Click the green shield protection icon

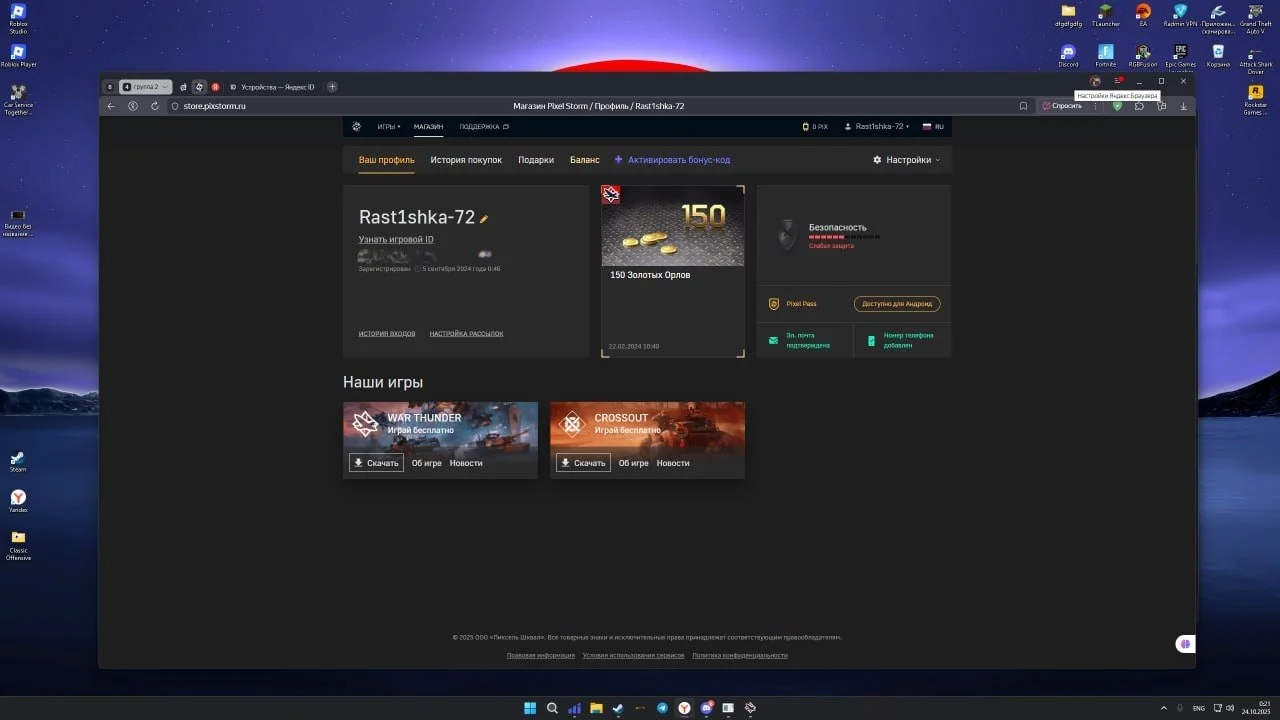click(x=1117, y=106)
